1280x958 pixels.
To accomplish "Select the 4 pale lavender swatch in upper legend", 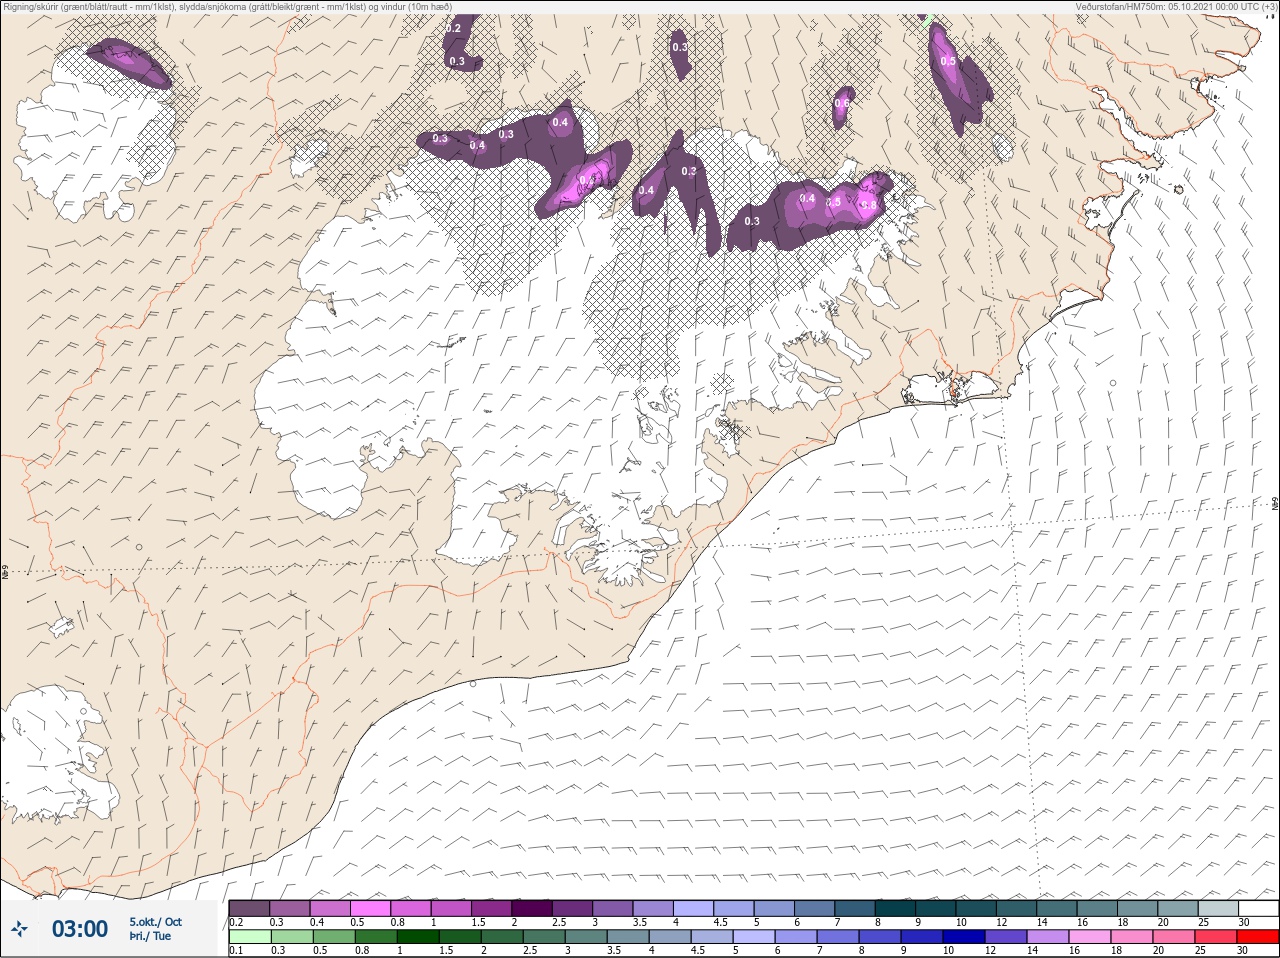I will 693,908.
